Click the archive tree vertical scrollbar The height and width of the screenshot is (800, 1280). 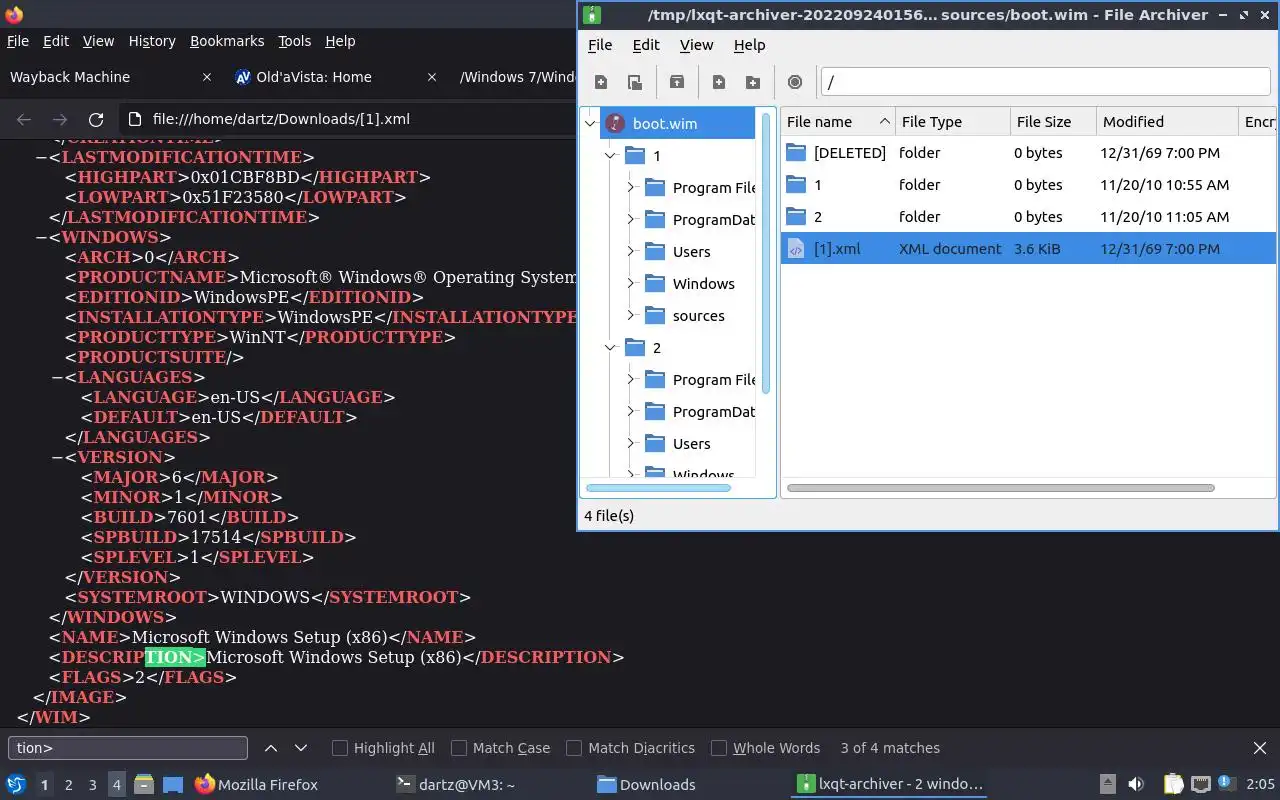tap(767, 252)
